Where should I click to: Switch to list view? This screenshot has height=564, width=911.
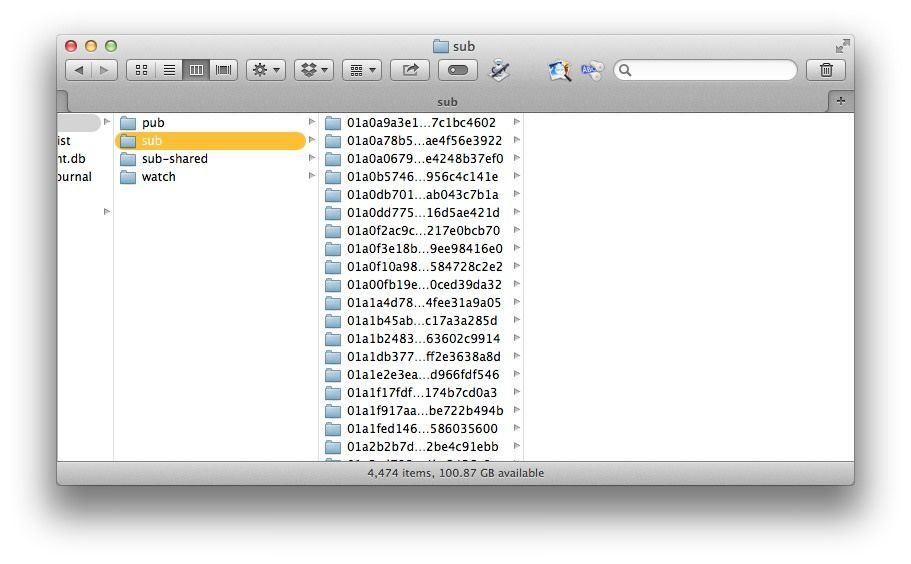point(169,70)
